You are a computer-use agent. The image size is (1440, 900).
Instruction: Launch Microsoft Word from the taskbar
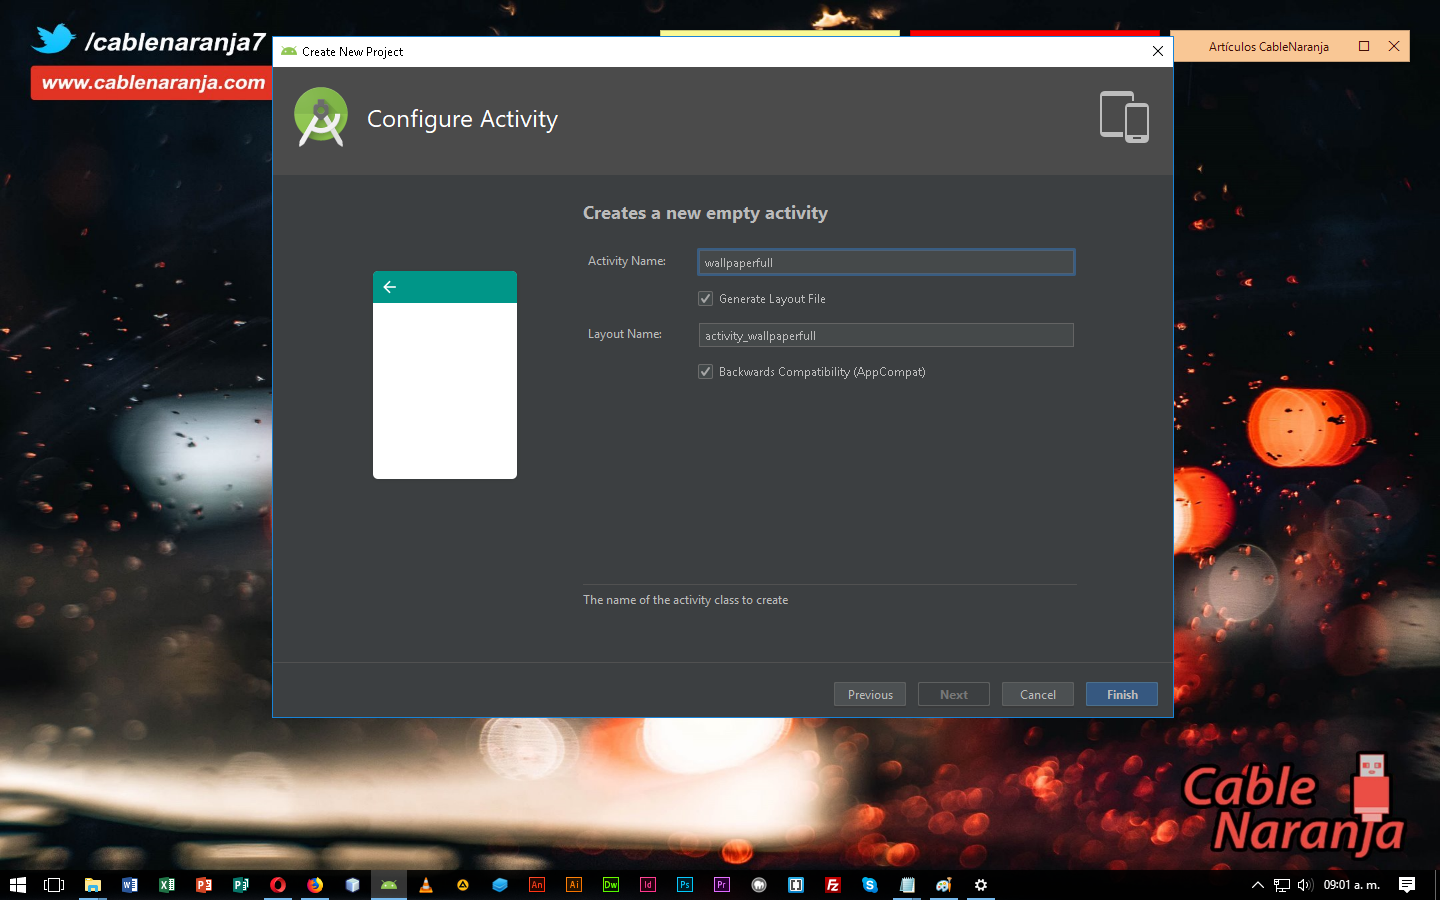pyautogui.click(x=130, y=885)
